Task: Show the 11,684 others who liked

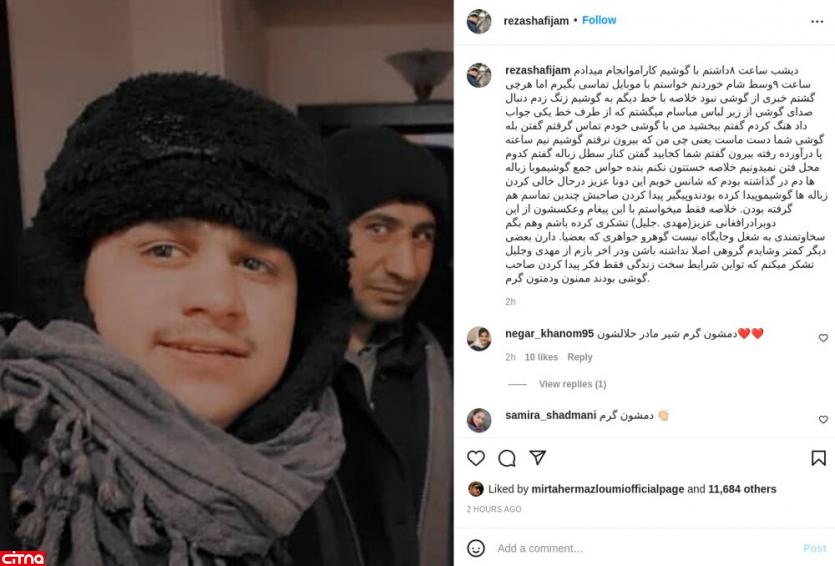Action: pos(742,489)
